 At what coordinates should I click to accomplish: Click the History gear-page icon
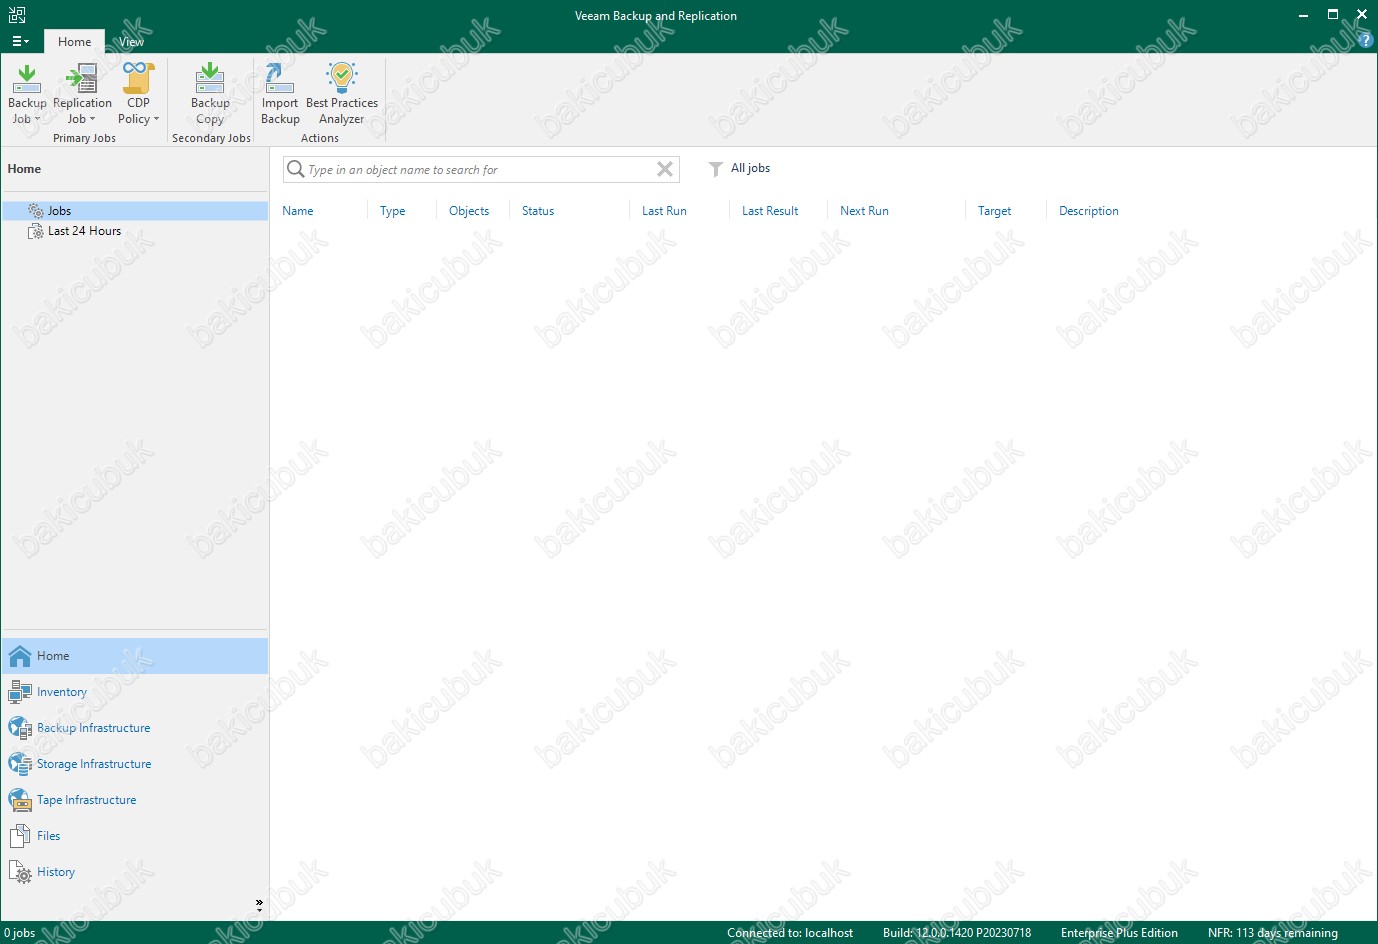click(x=20, y=872)
